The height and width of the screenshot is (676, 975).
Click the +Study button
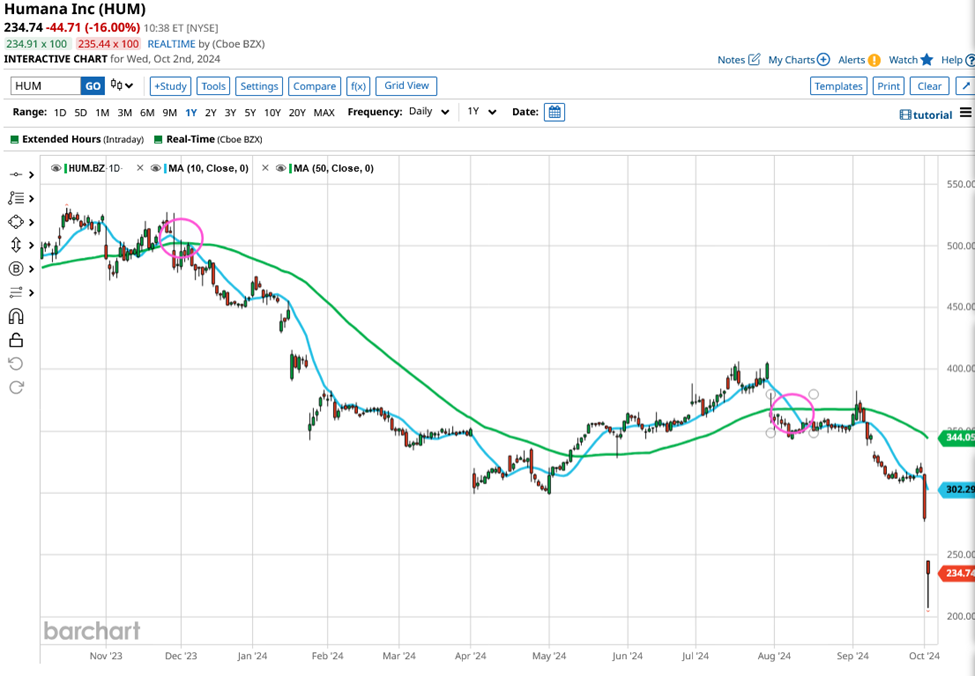(x=169, y=86)
